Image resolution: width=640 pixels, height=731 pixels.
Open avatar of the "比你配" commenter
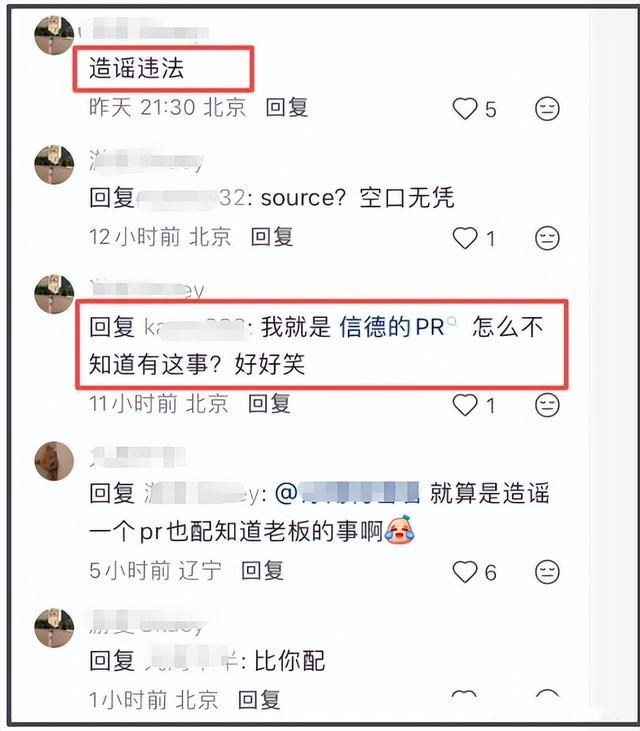(x=54, y=628)
